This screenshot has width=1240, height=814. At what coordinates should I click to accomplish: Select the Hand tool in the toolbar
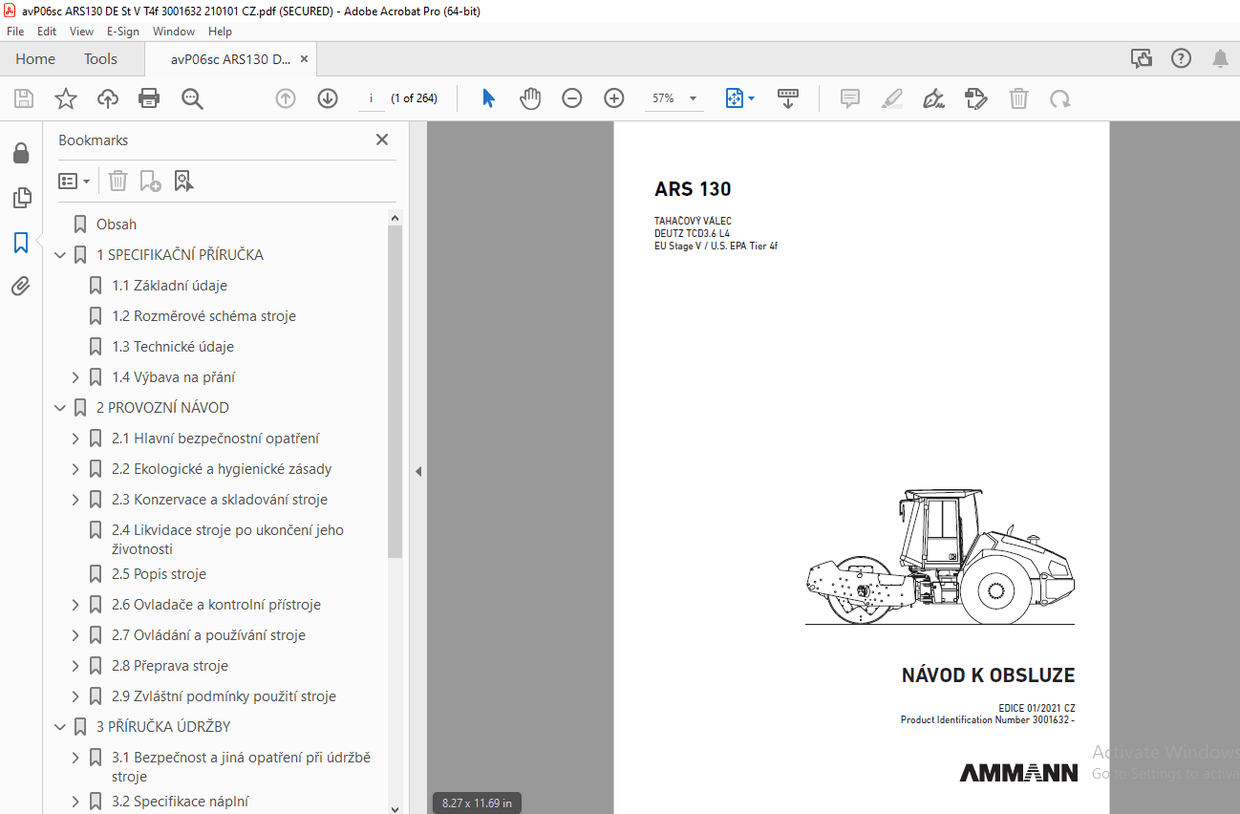(530, 98)
